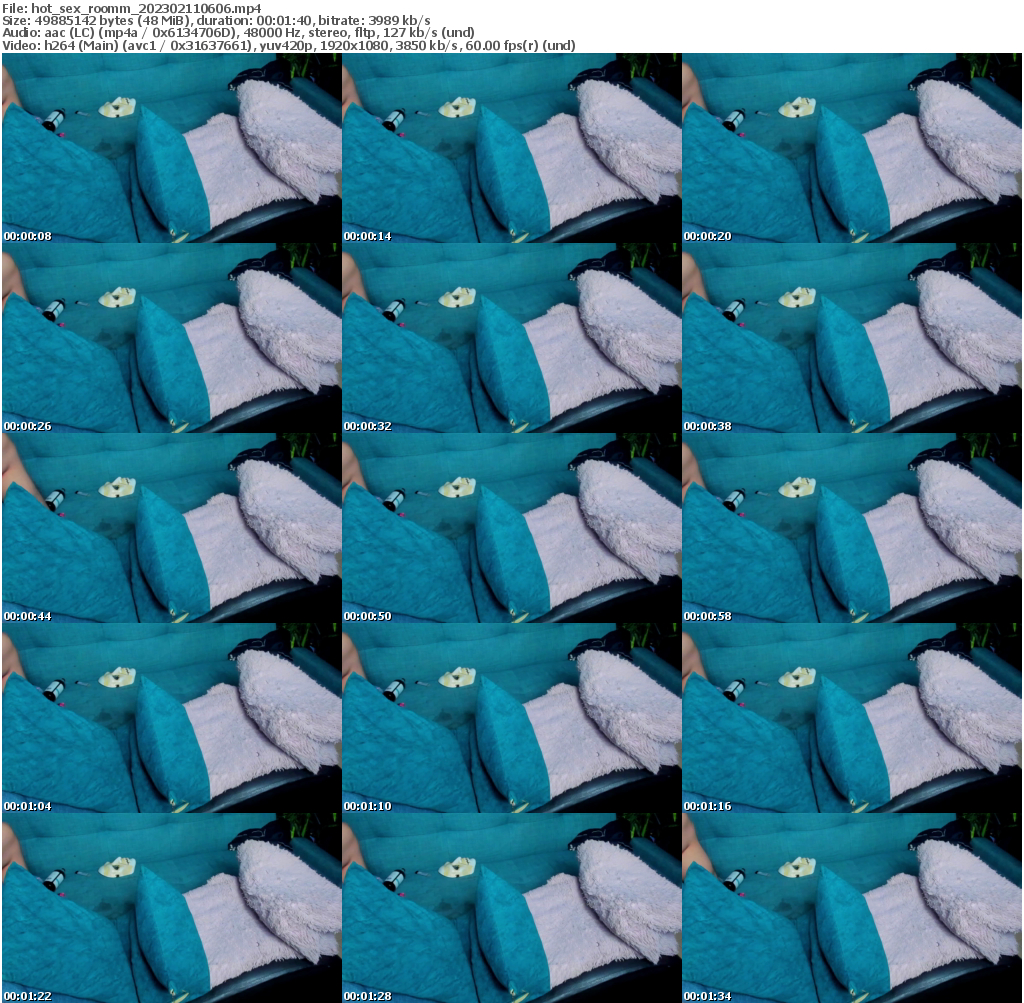Click the 00:00:08 timestamp overlay text

[28, 236]
